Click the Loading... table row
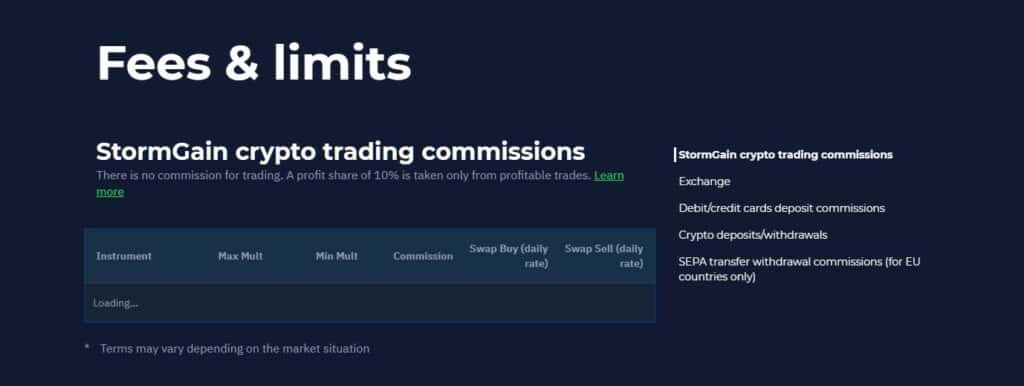The height and width of the screenshot is (386, 1024). tap(370, 303)
